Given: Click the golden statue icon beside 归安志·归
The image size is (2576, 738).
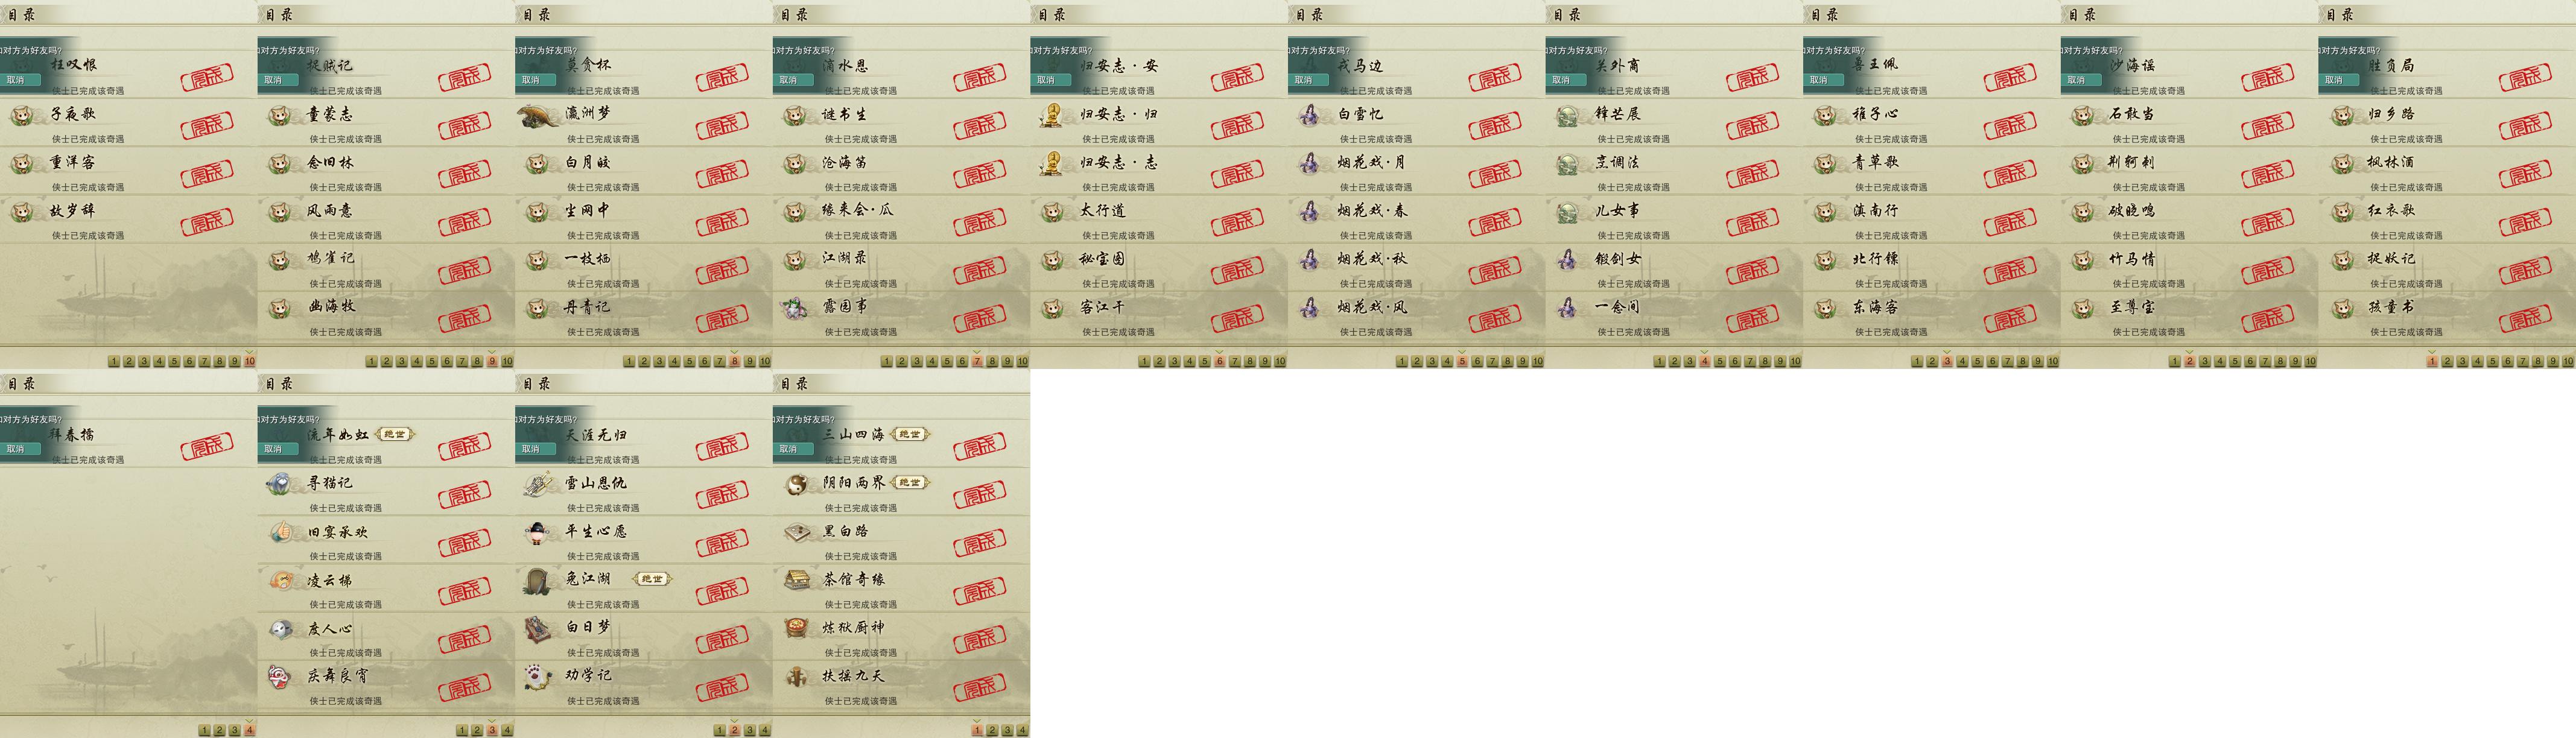Looking at the screenshot, I should click(1051, 115).
